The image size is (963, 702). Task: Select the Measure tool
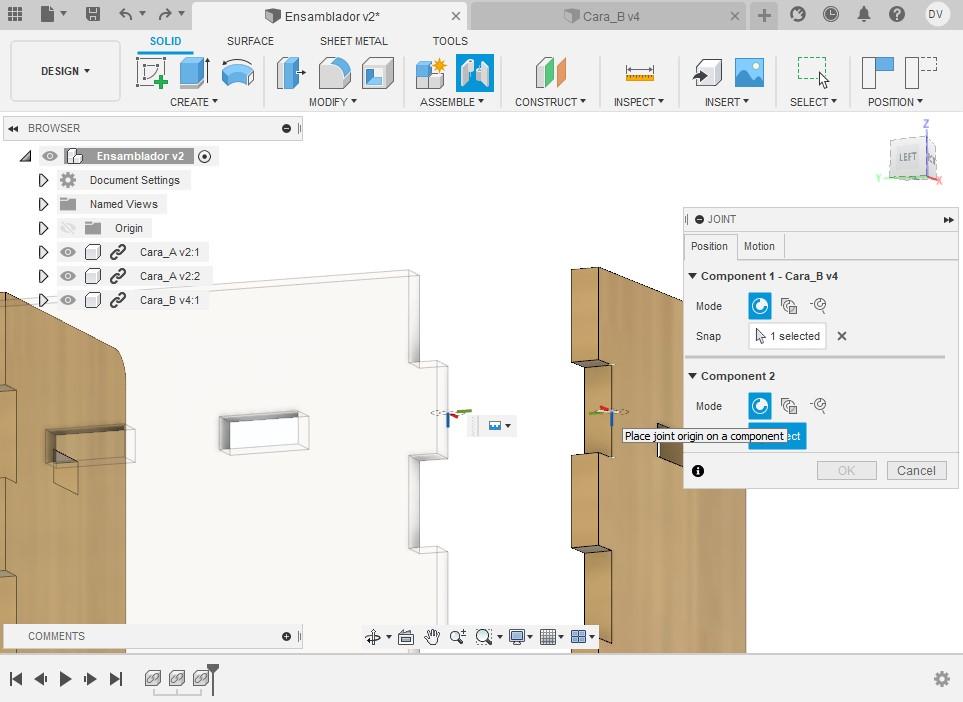[x=639, y=72]
